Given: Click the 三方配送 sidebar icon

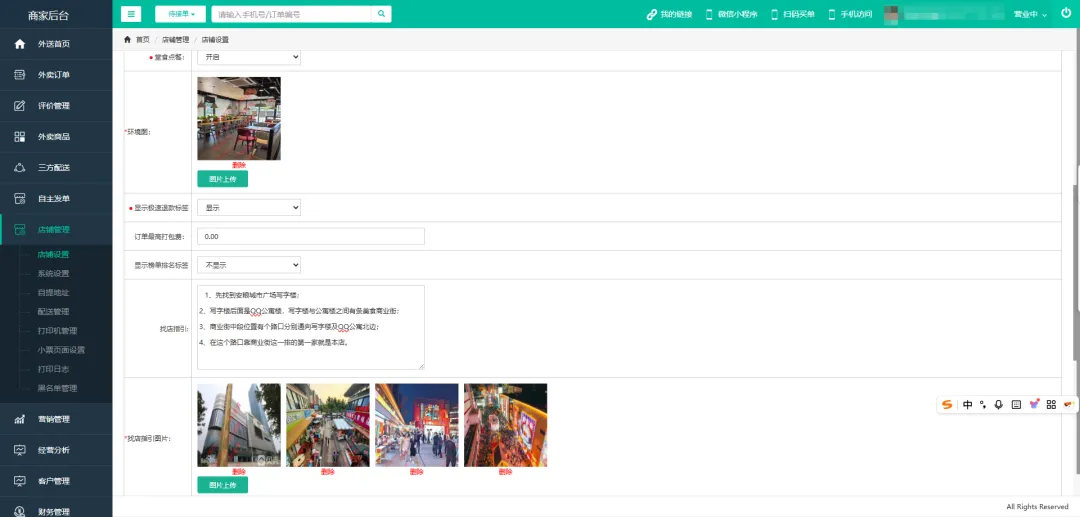Looking at the screenshot, I should pos(20,168).
